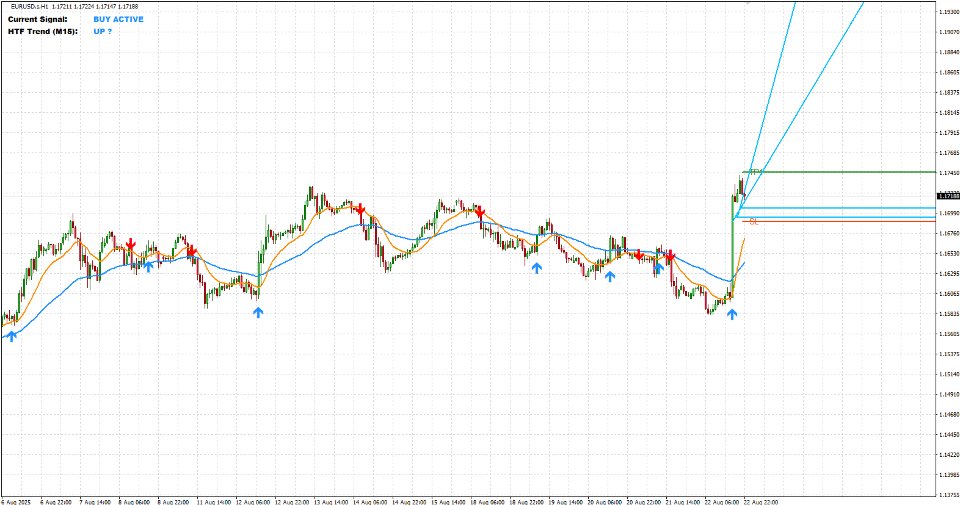Click the red SL label text
The width and height of the screenshot is (960, 505).
[x=754, y=222]
